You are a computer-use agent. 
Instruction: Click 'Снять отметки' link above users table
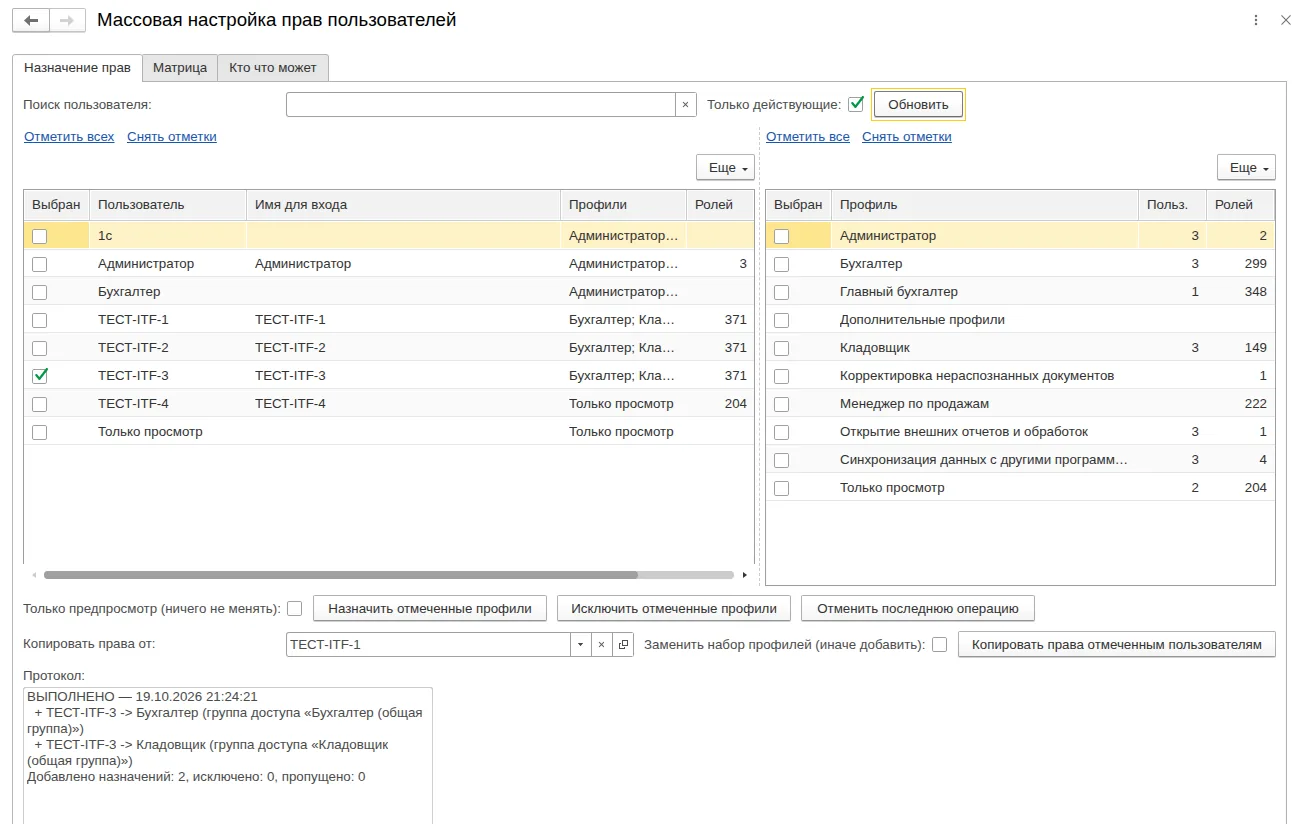(x=172, y=137)
